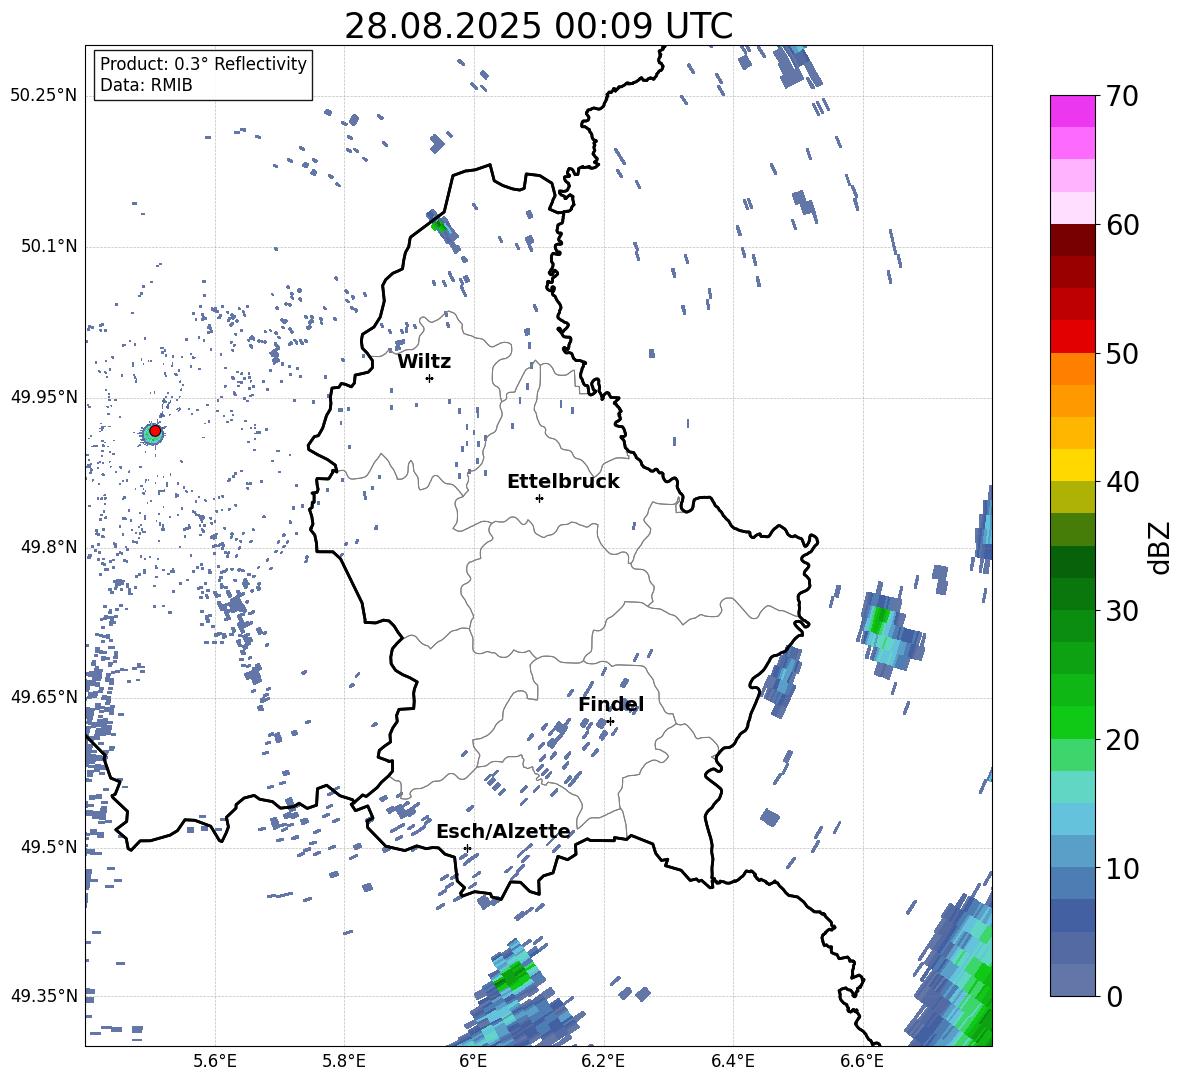Click the 5.6°E longitude label
Screen dimensions: 1184x1081
click(x=215, y=1062)
